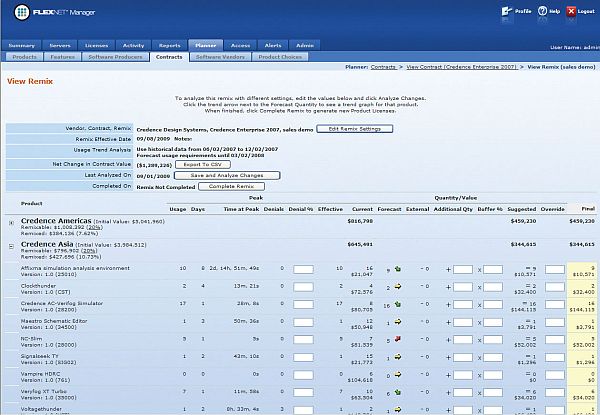The image size is (600, 415).
Task: Click the Affirma simulation analysis environment product name
Action: click(x=75, y=268)
